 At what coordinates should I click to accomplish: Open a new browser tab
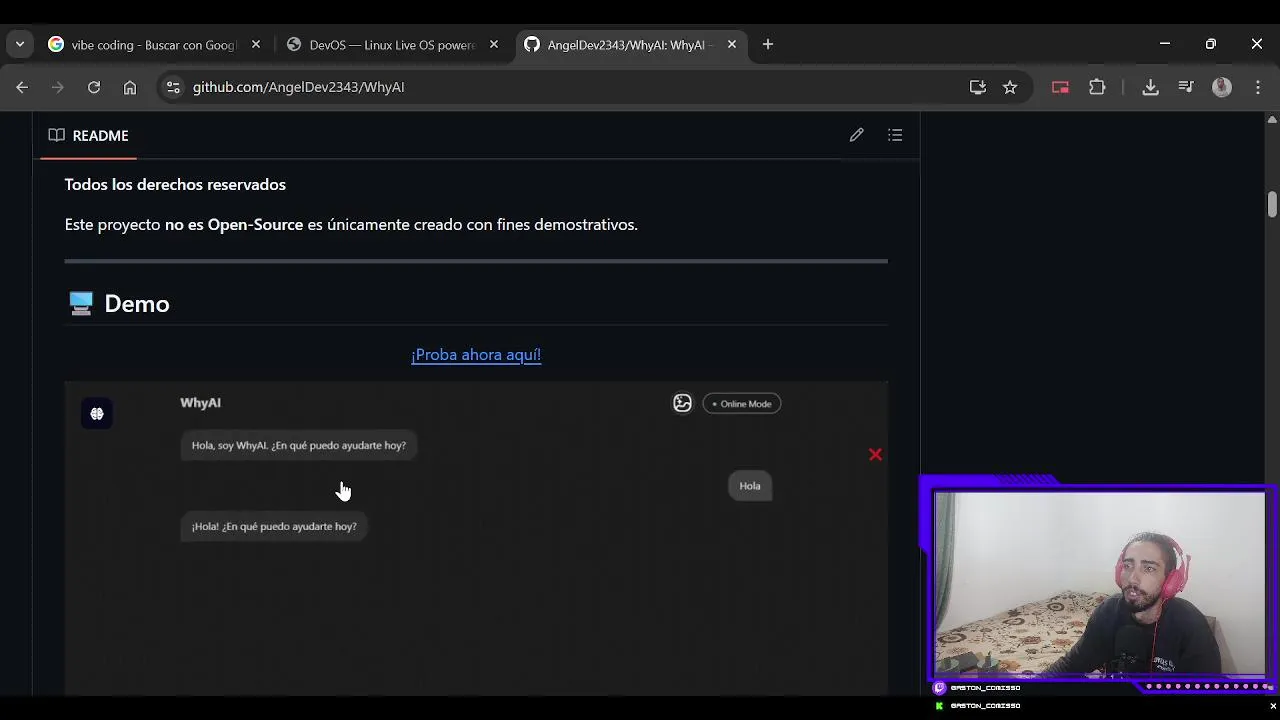point(768,44)
